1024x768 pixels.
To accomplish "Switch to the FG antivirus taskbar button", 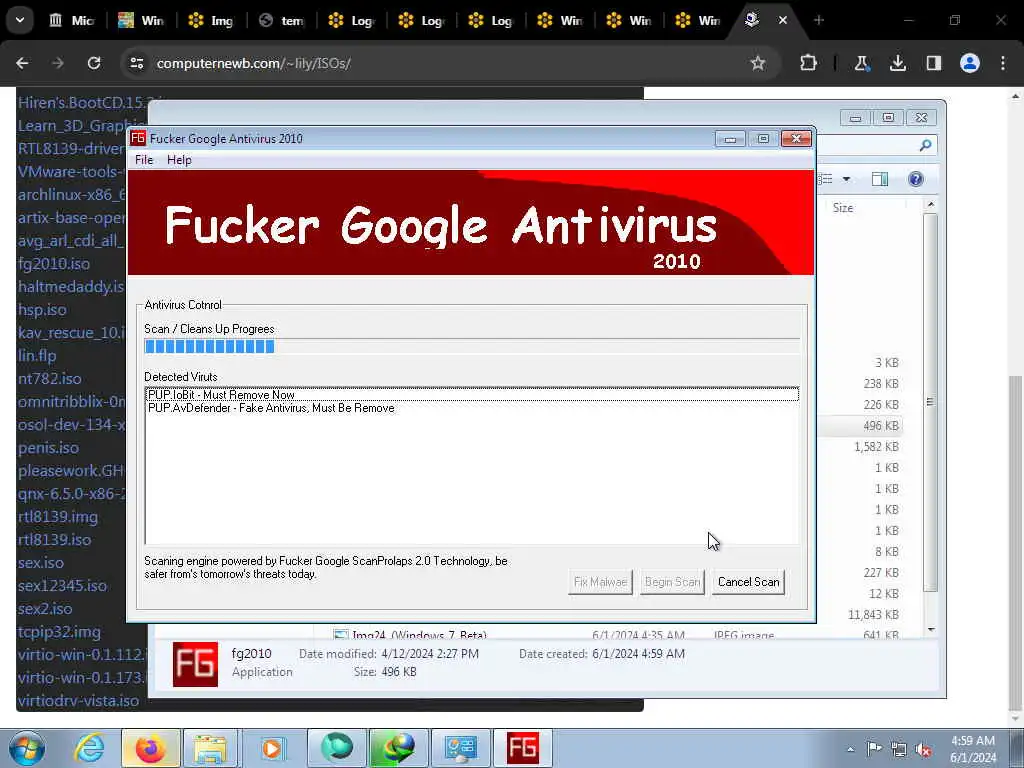I will 522,749.
